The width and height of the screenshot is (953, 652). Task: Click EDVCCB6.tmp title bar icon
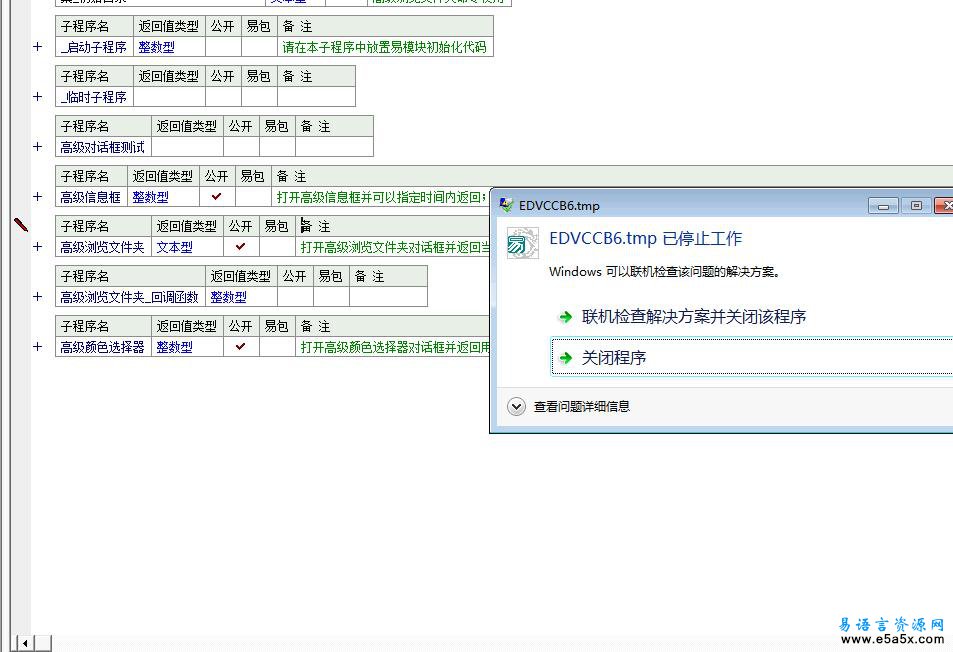tap(506, 205)
